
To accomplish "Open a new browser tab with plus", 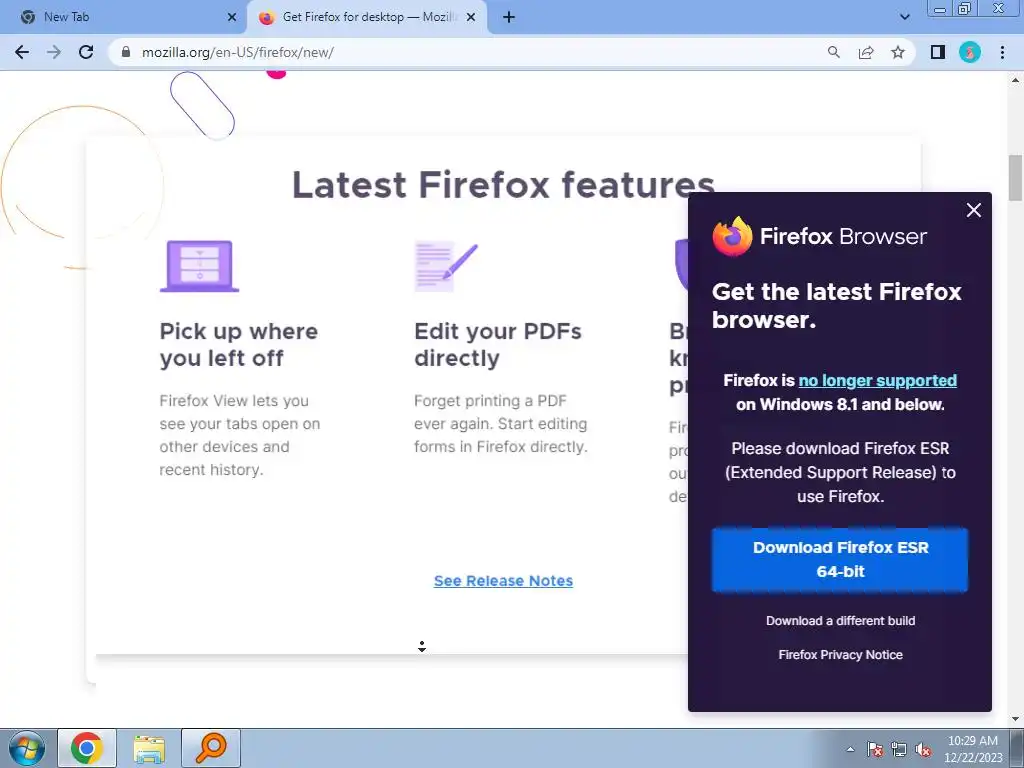I will tap(509, 17).
